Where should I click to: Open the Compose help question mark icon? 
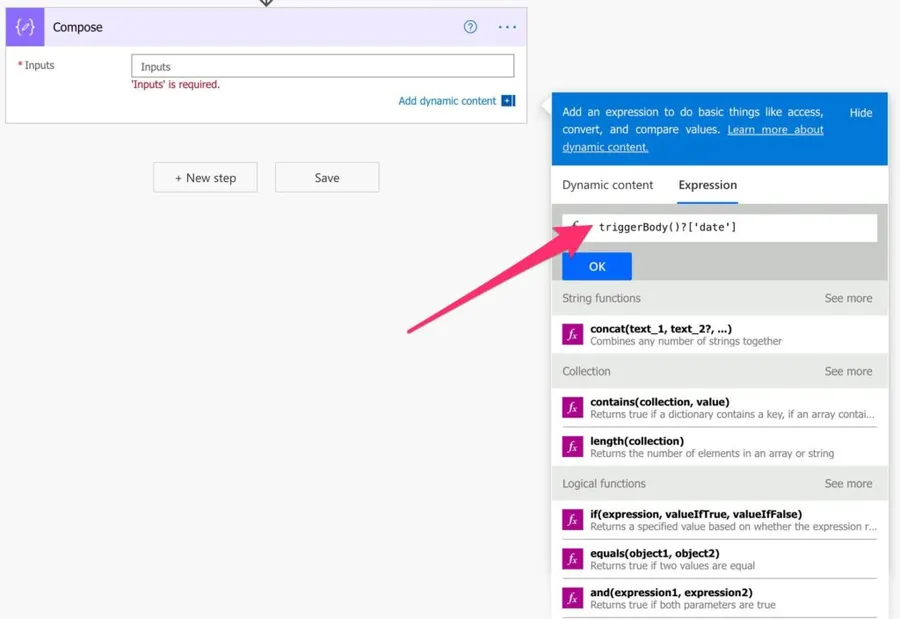tap(470, 27)
